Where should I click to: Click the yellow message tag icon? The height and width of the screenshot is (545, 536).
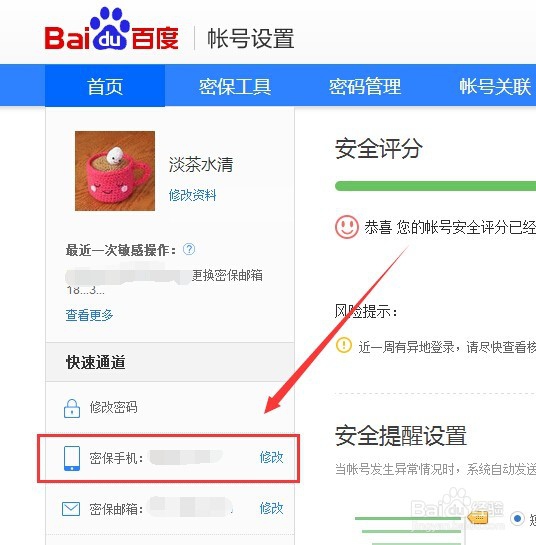pos(478,518)
